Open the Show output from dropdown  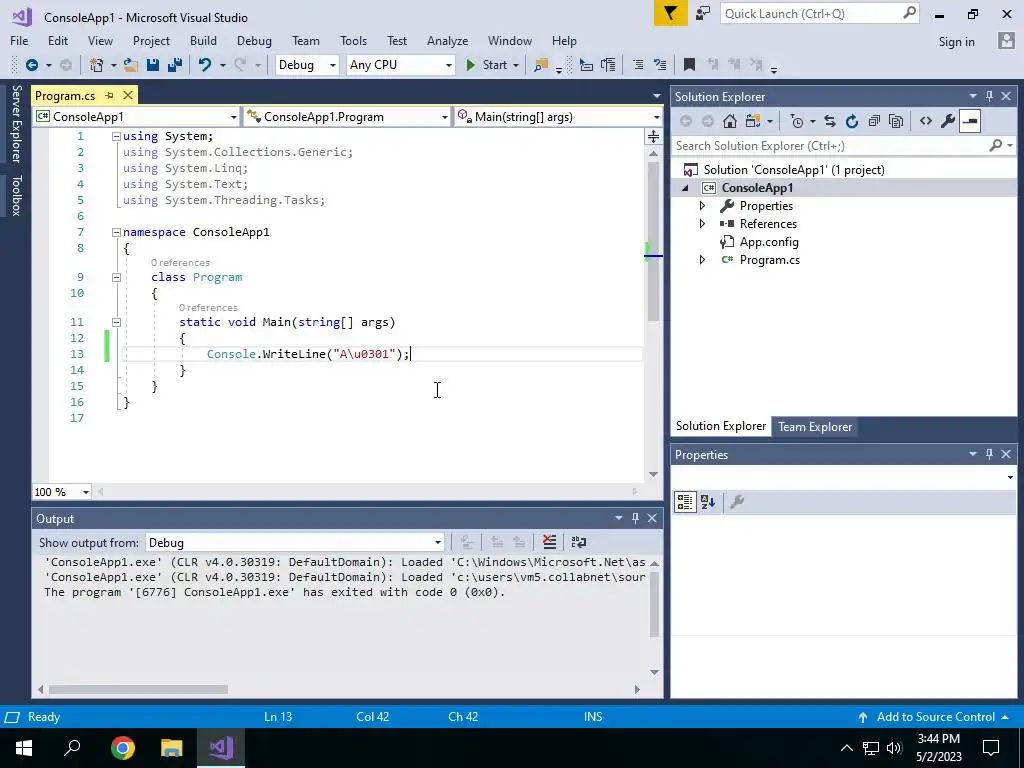coord(295,543)
